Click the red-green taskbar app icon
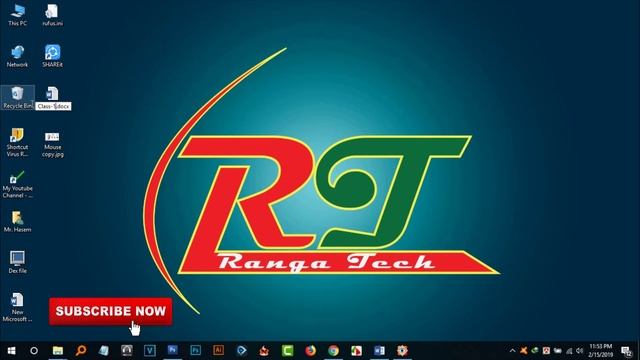Screen dimensions: 640x360 (x=356, y=351)
